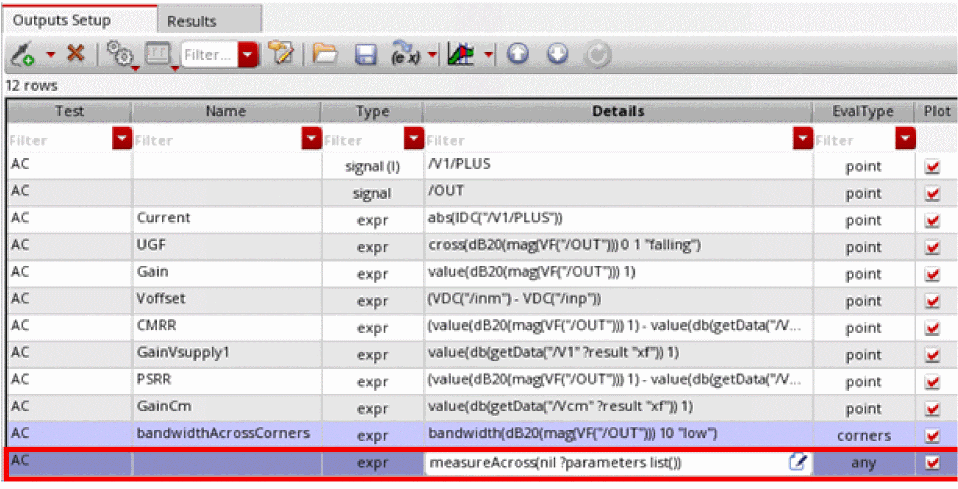Click the Name column header
The width and height of the screenshot is (958, 489).
[226, 111]
